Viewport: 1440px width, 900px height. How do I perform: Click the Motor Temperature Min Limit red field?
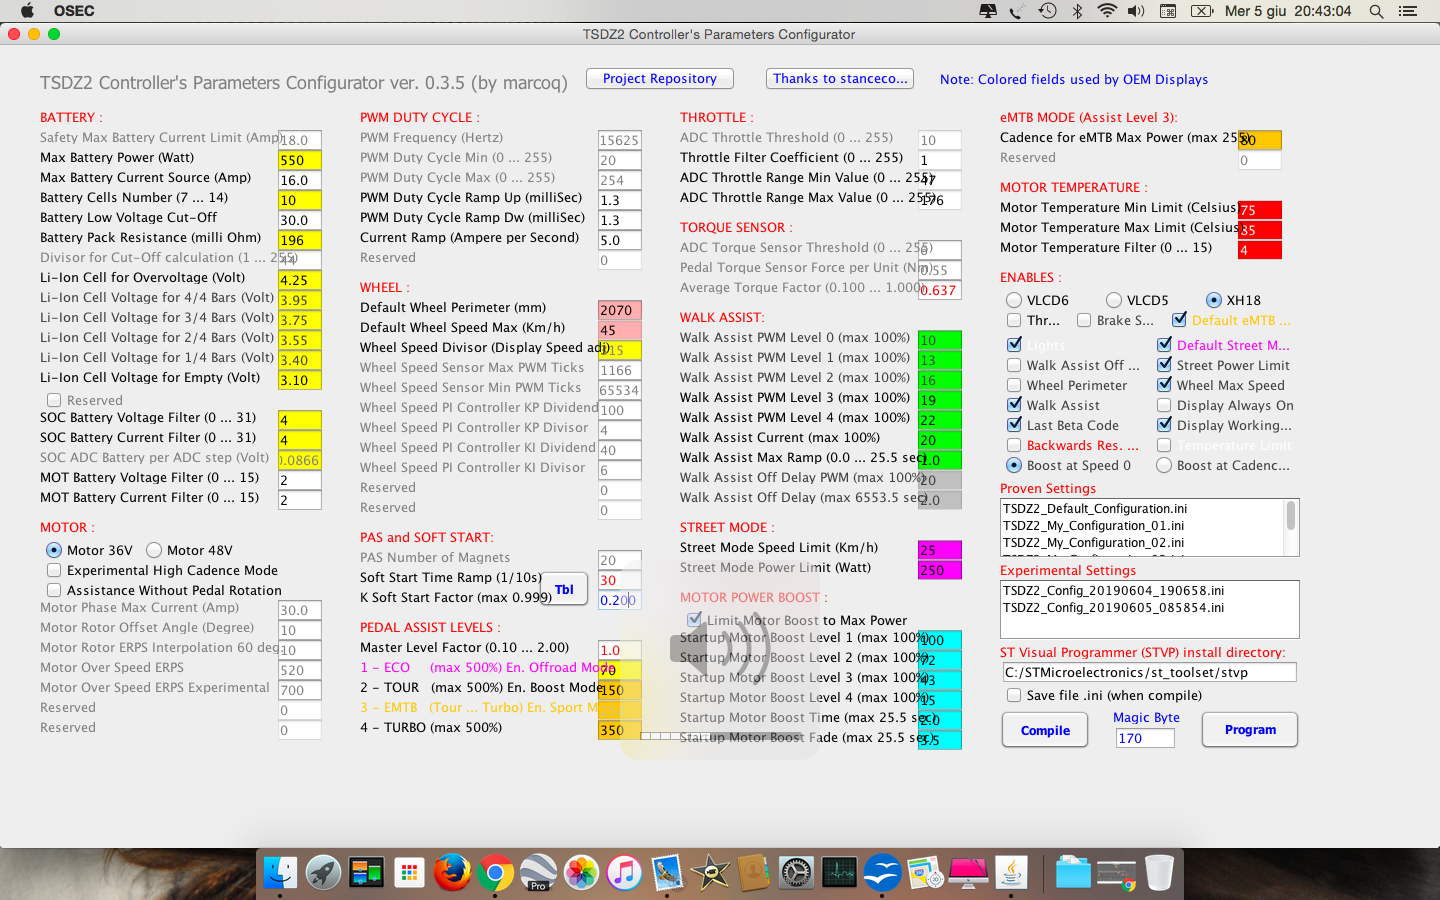click(x=1260, y=210)
